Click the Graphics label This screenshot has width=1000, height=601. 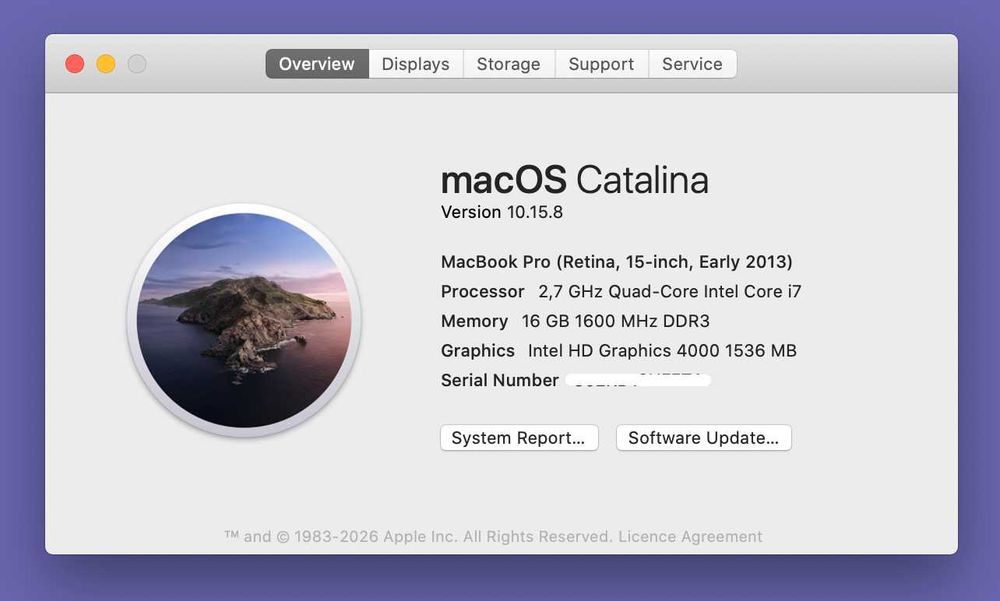click(x=477, y=351)
